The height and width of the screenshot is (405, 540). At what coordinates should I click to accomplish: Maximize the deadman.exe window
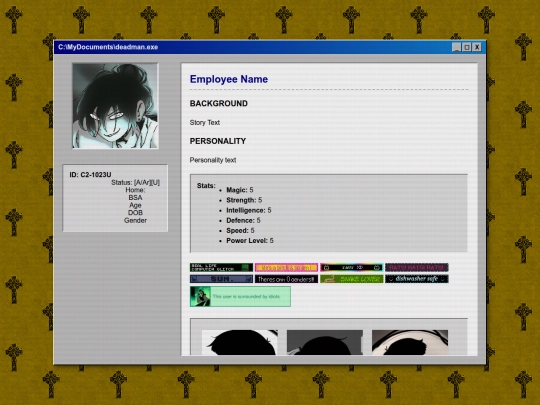tap(467, 47)
